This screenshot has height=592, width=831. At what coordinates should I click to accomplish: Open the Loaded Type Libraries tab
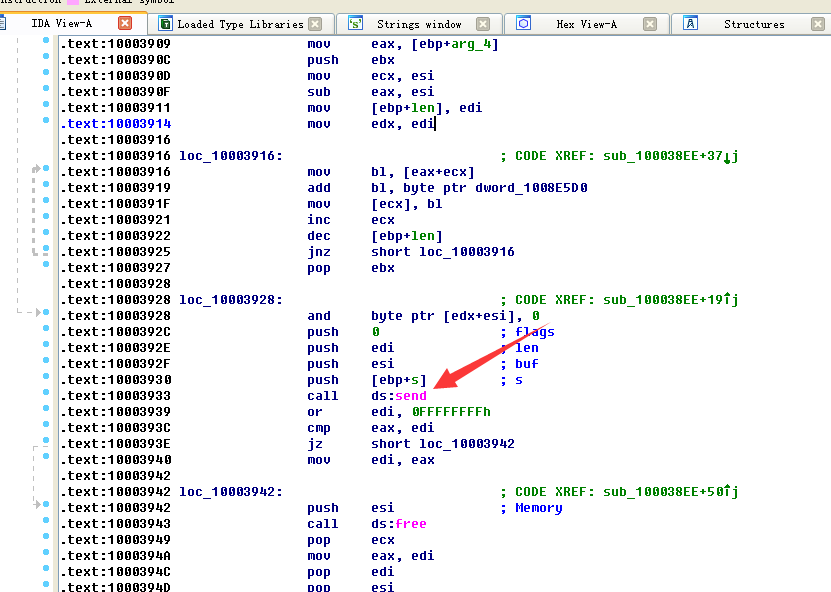click(x=240, y=24)
